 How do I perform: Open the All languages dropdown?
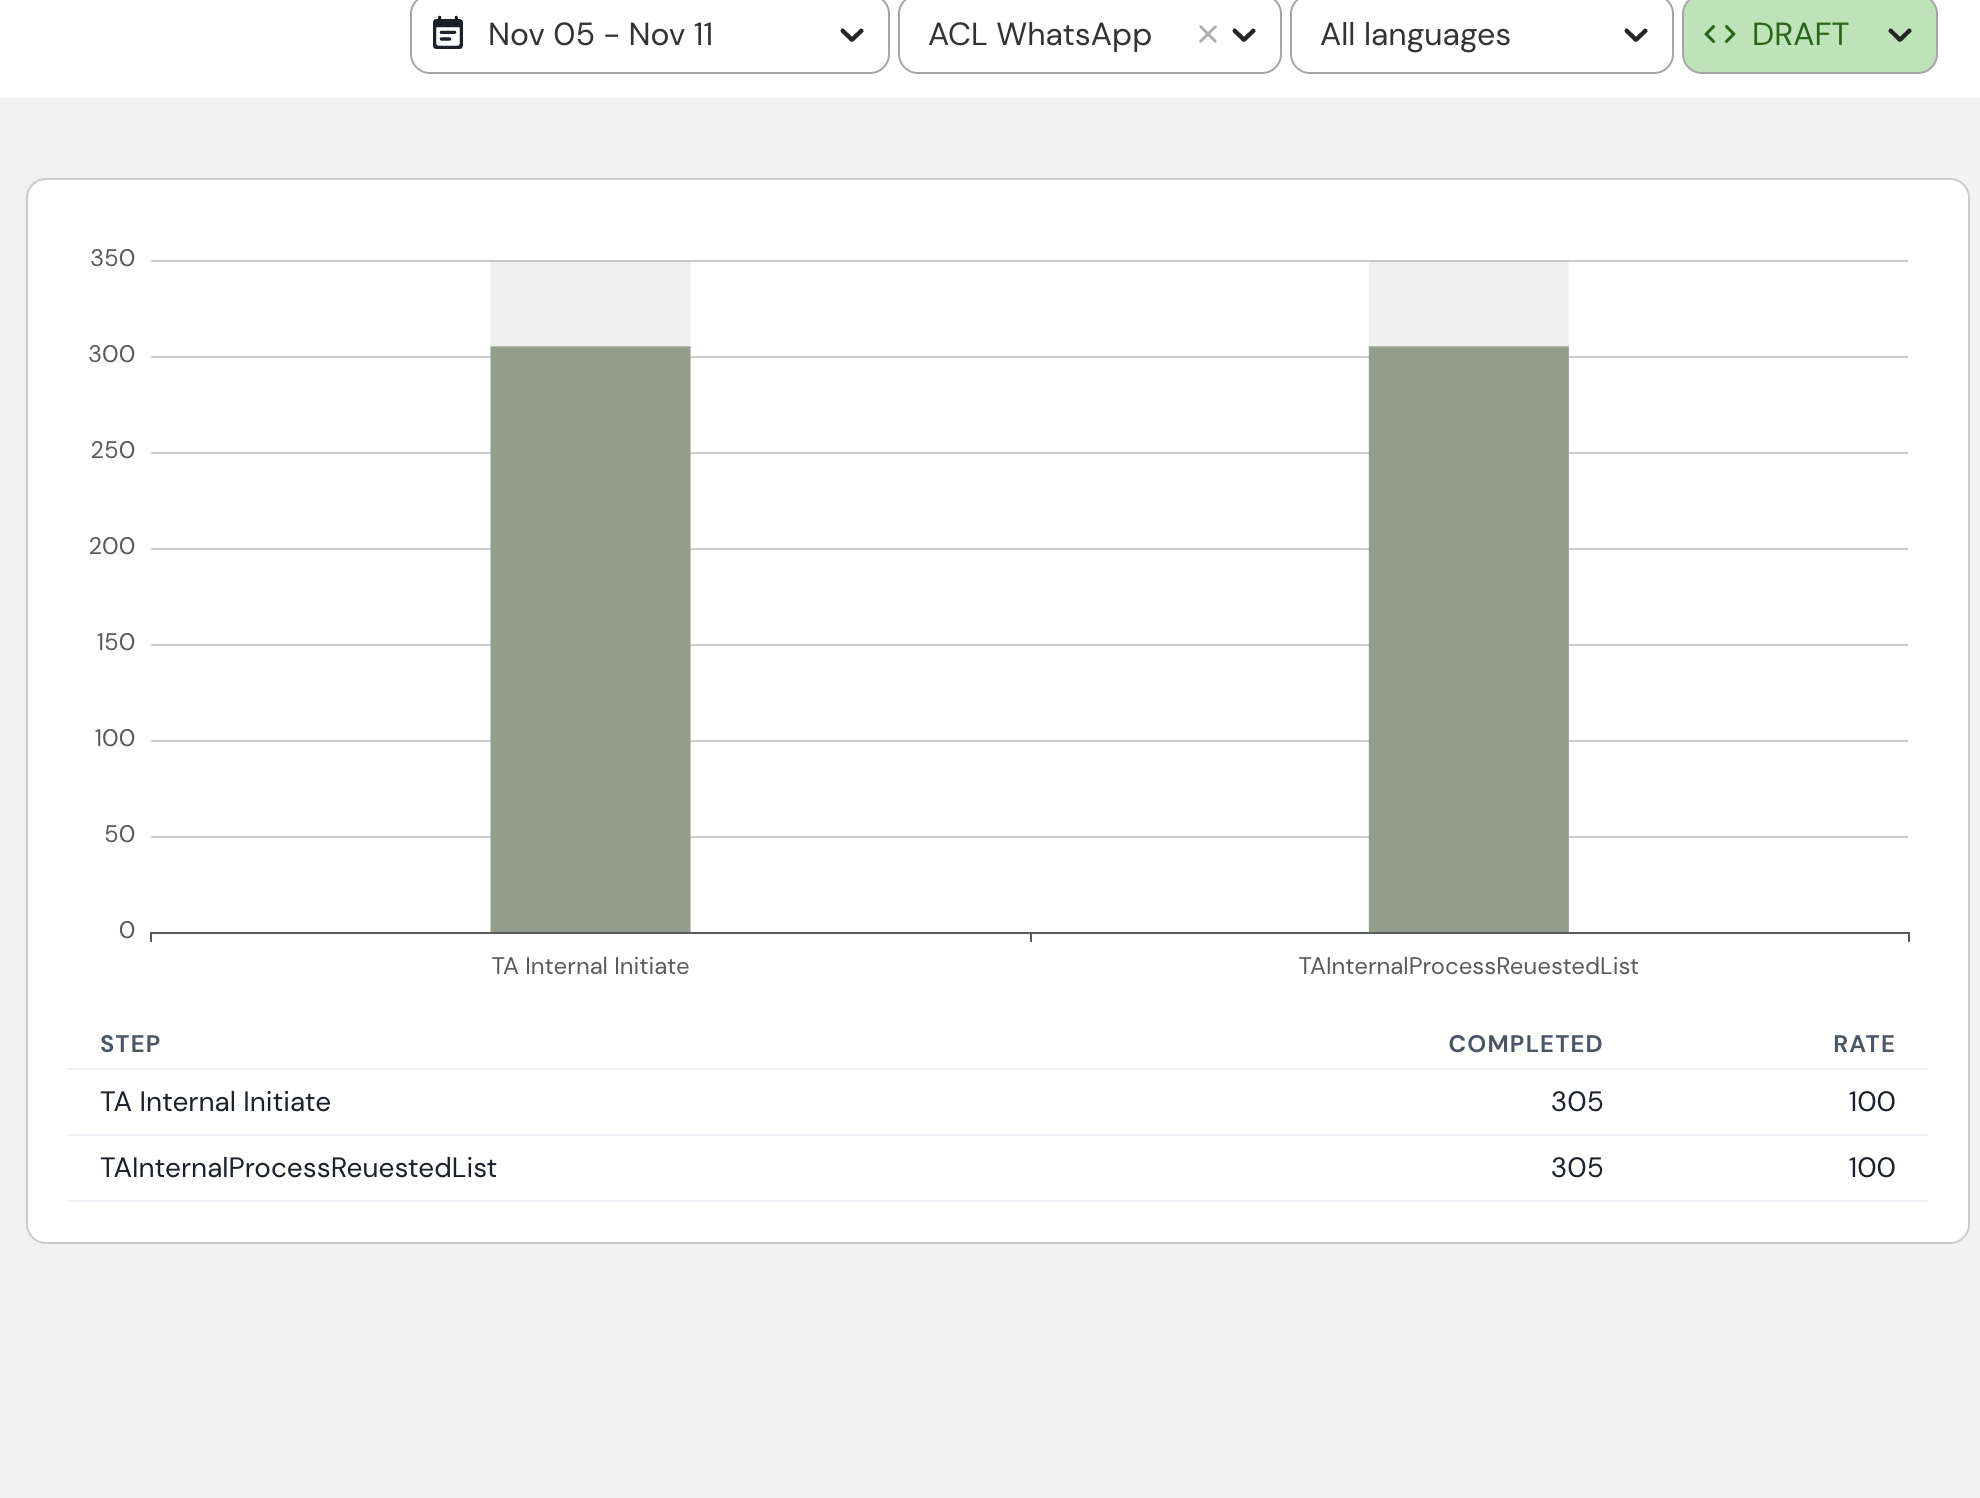1481,35
